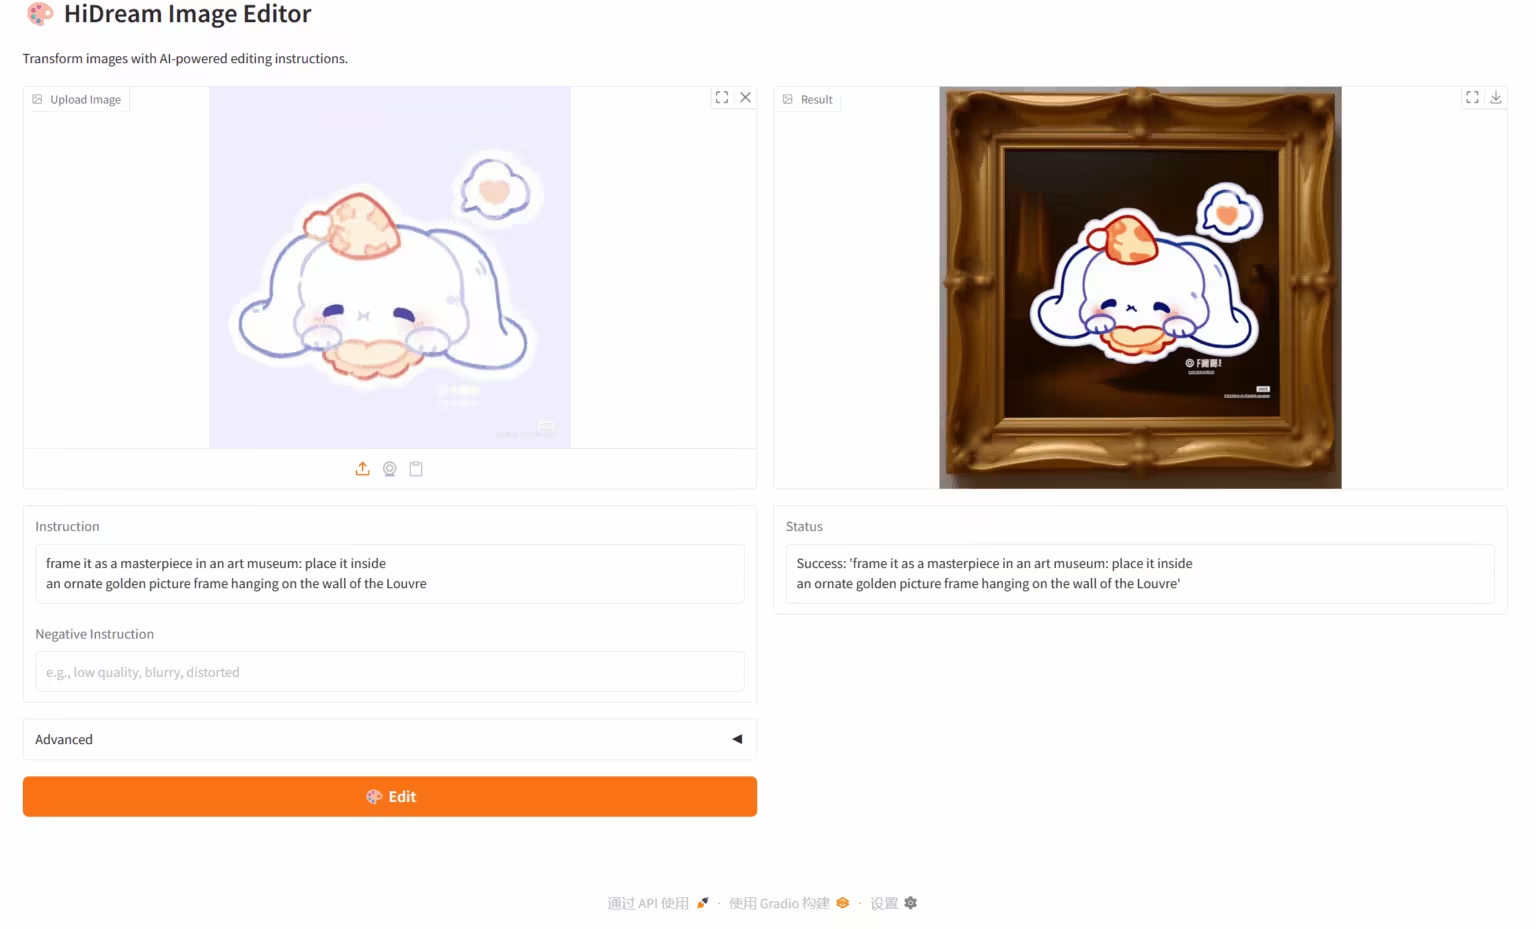The height and width of the screenshot is (929, 1536).
Task: Click the HiDream palette logo icon
Action: click(x=40, y=14)
